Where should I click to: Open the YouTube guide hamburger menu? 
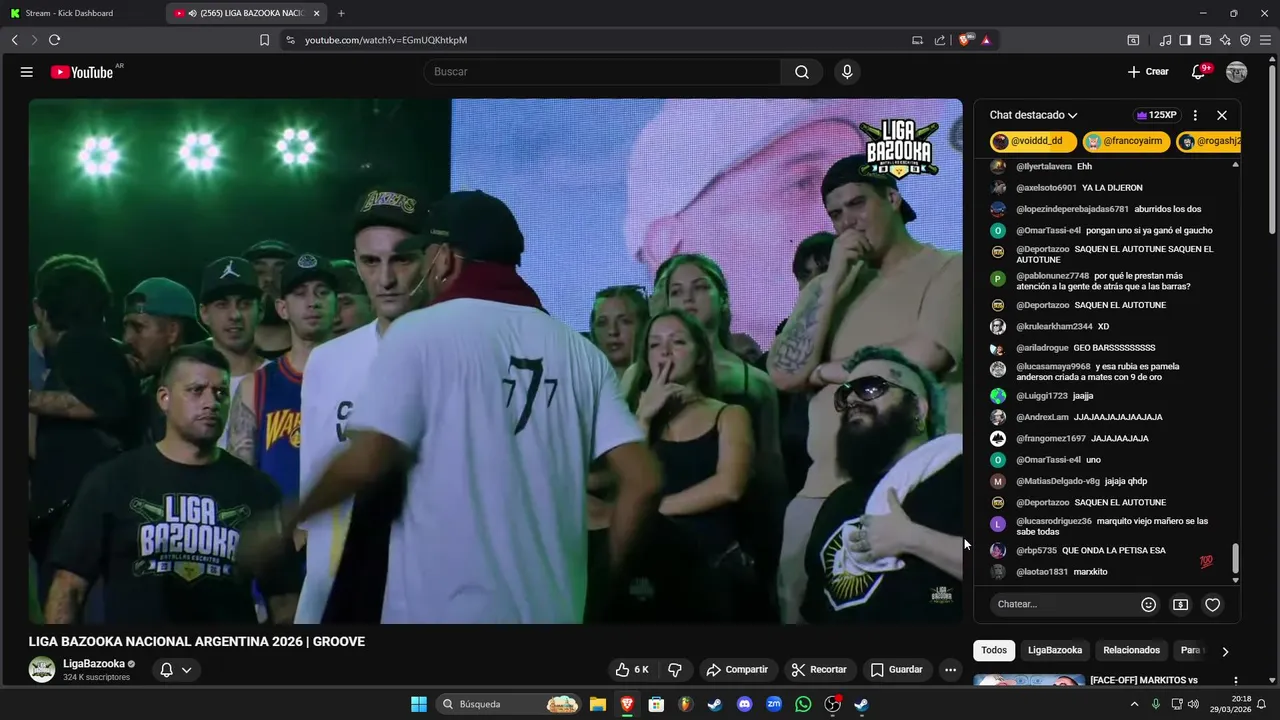click(27, 72)
